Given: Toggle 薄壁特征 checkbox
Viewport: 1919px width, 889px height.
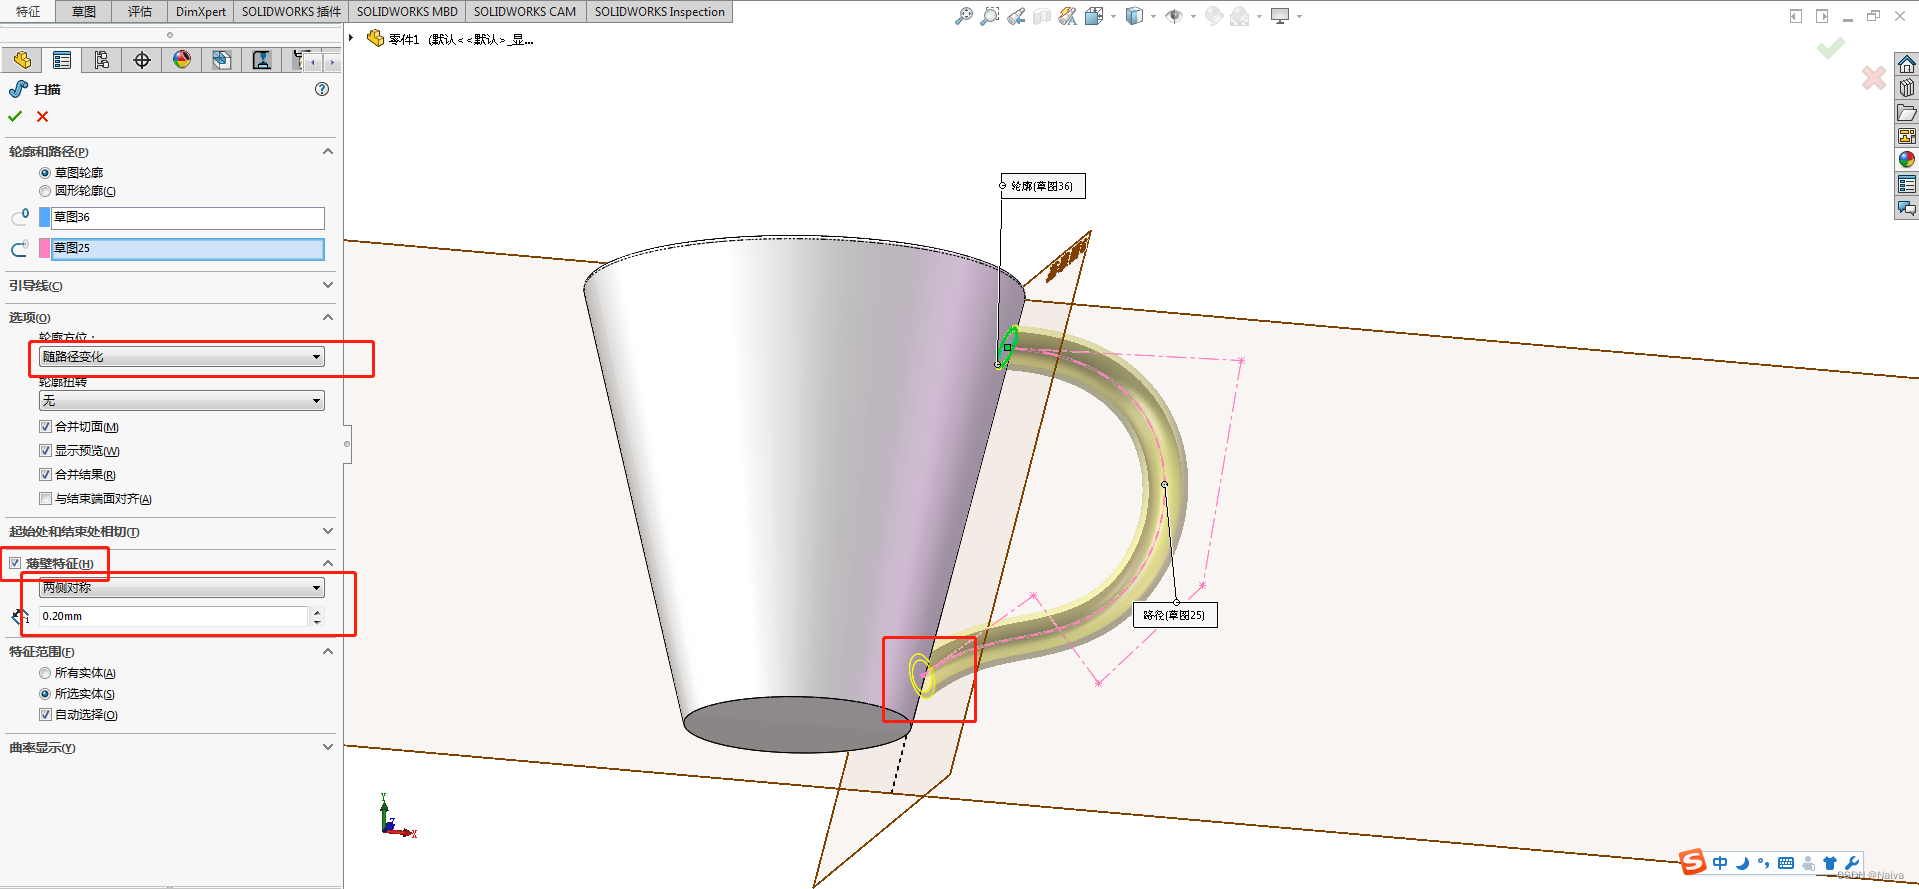Looking at the screenshot, I should click(x=15, y=564).
